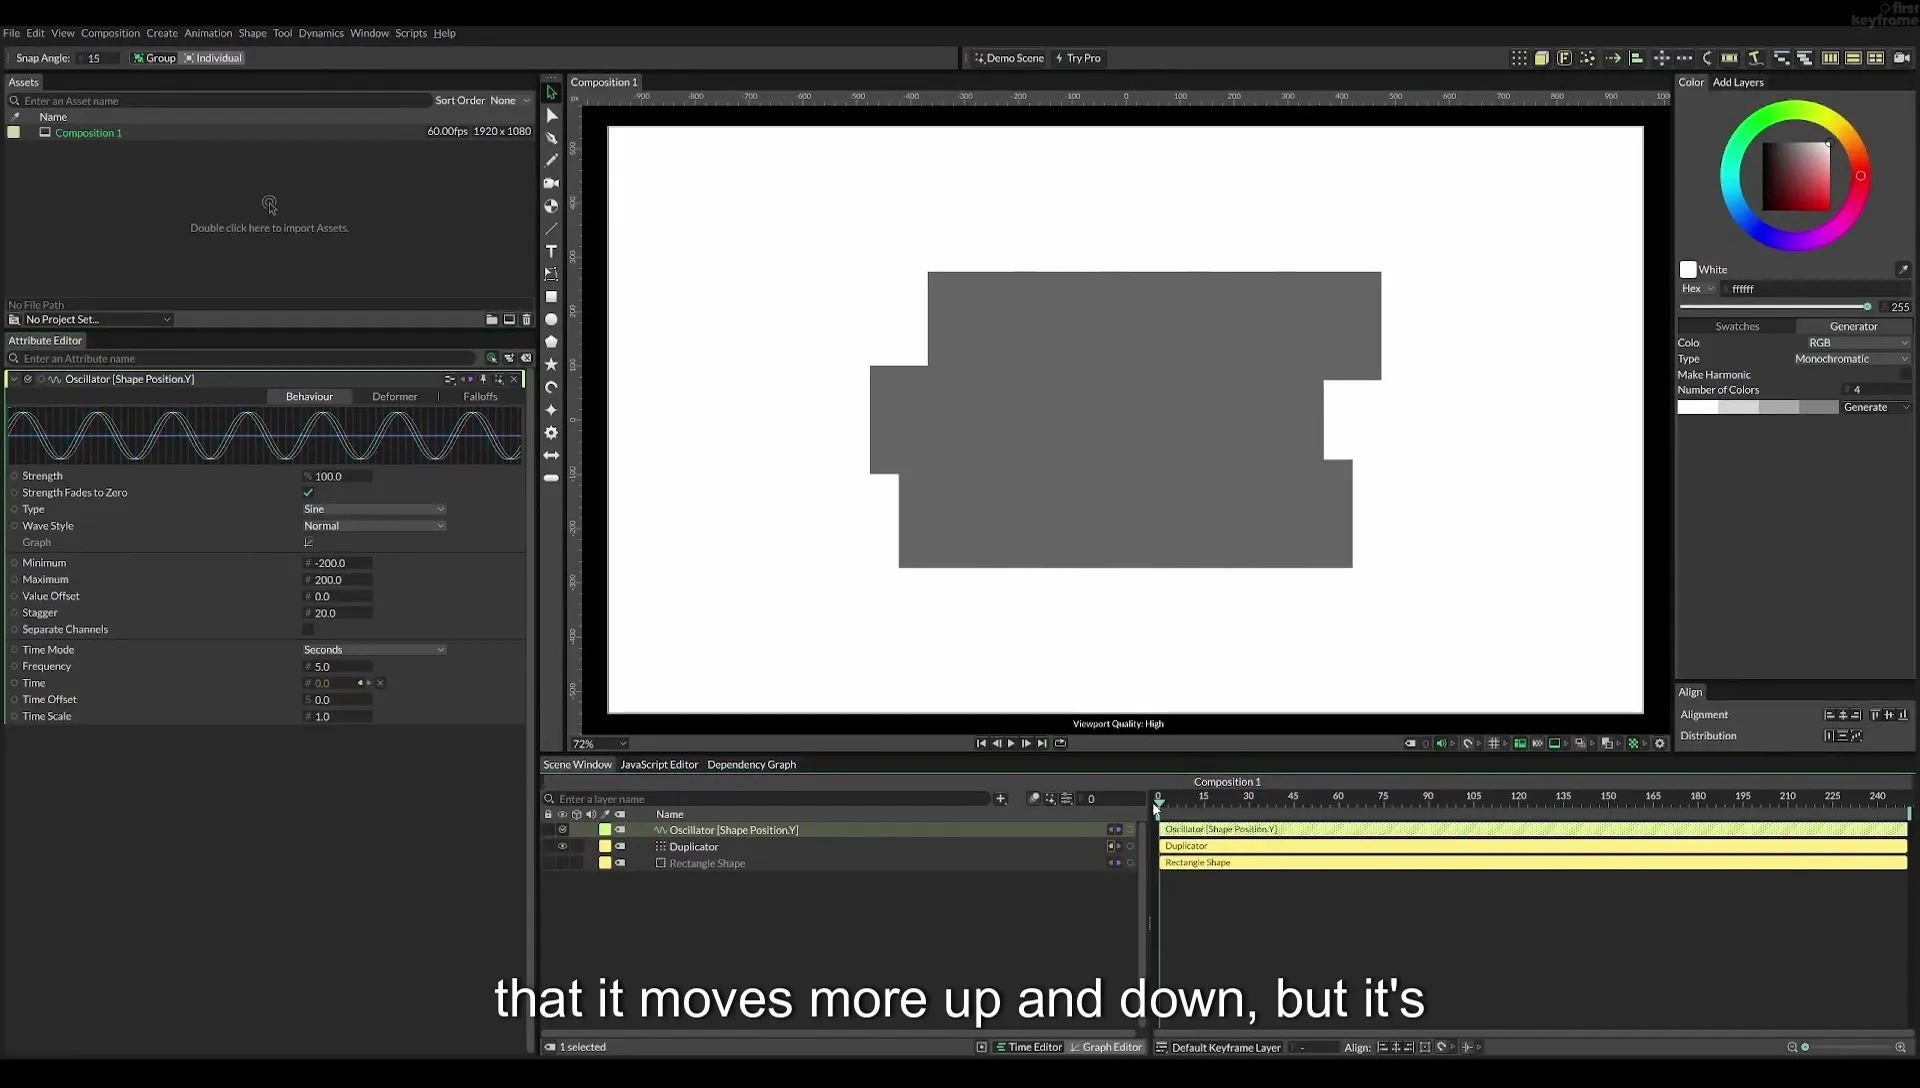Screen dimensions: 1920x1088
Task: Open the eyedropper color picker
Action: 1902,269
